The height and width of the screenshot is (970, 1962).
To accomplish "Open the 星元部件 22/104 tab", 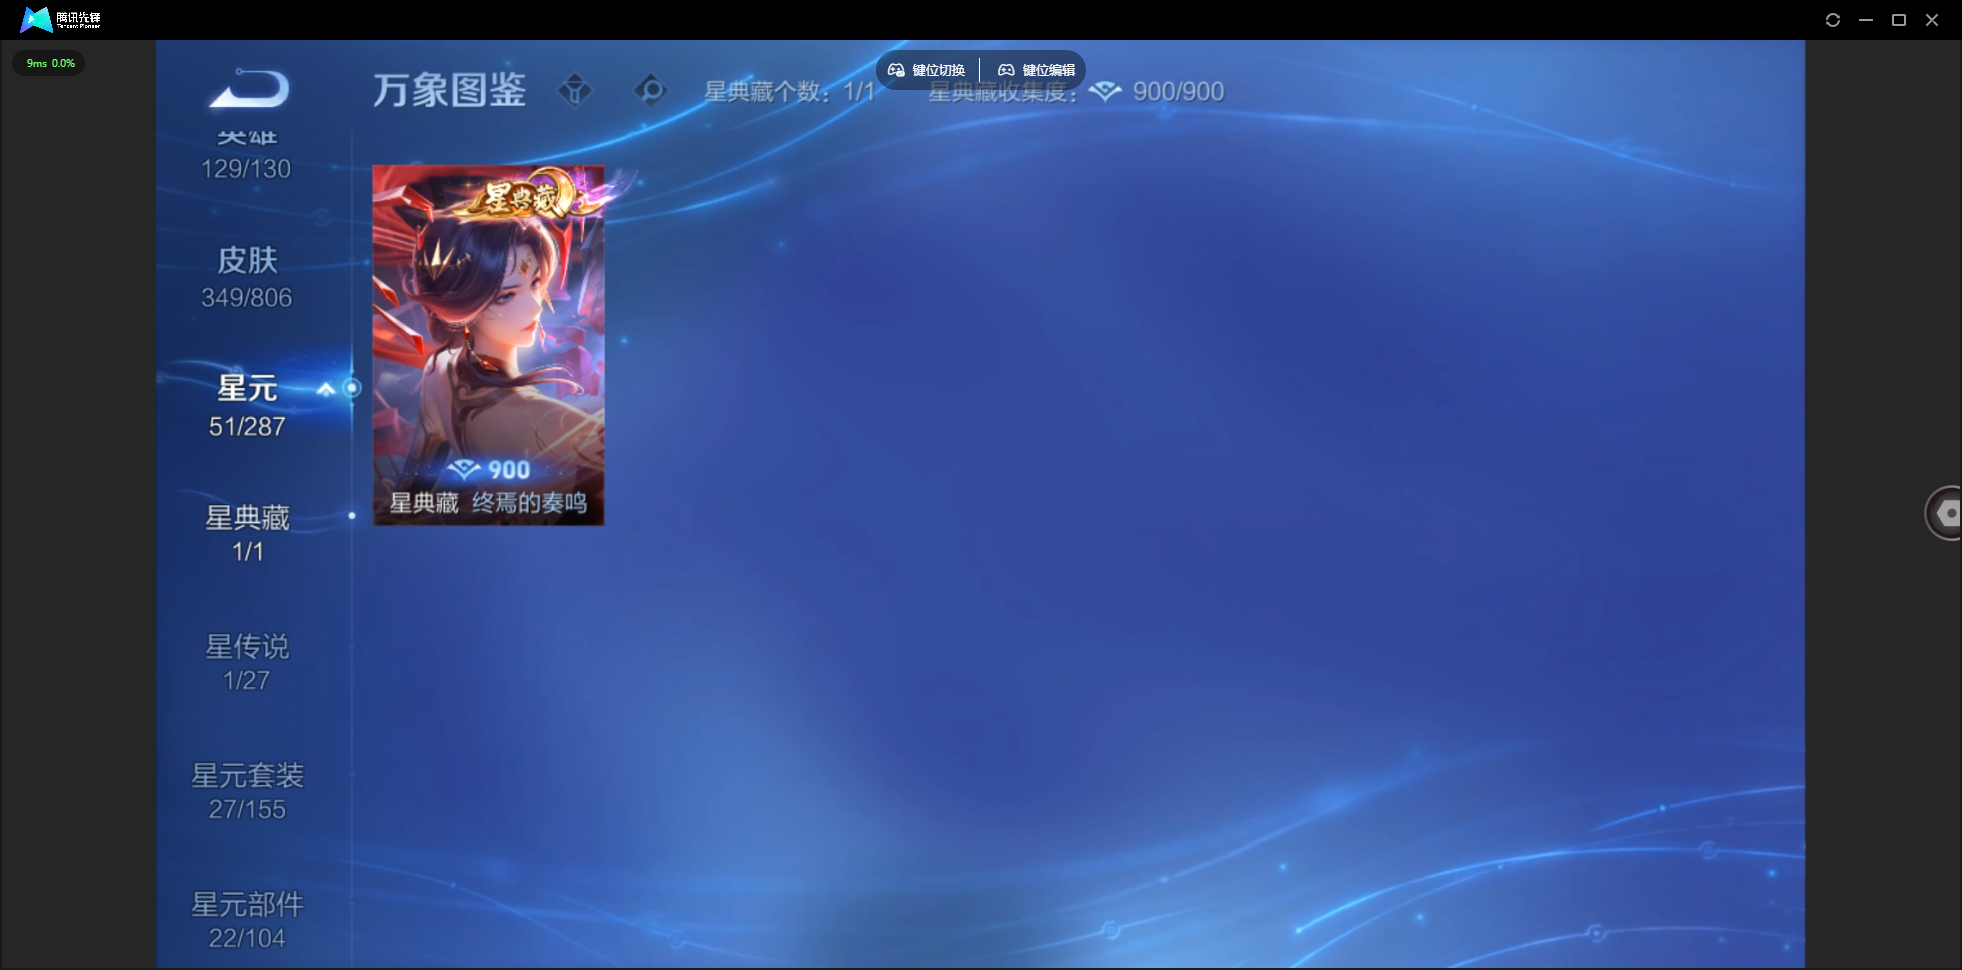I will pos(247,920).
